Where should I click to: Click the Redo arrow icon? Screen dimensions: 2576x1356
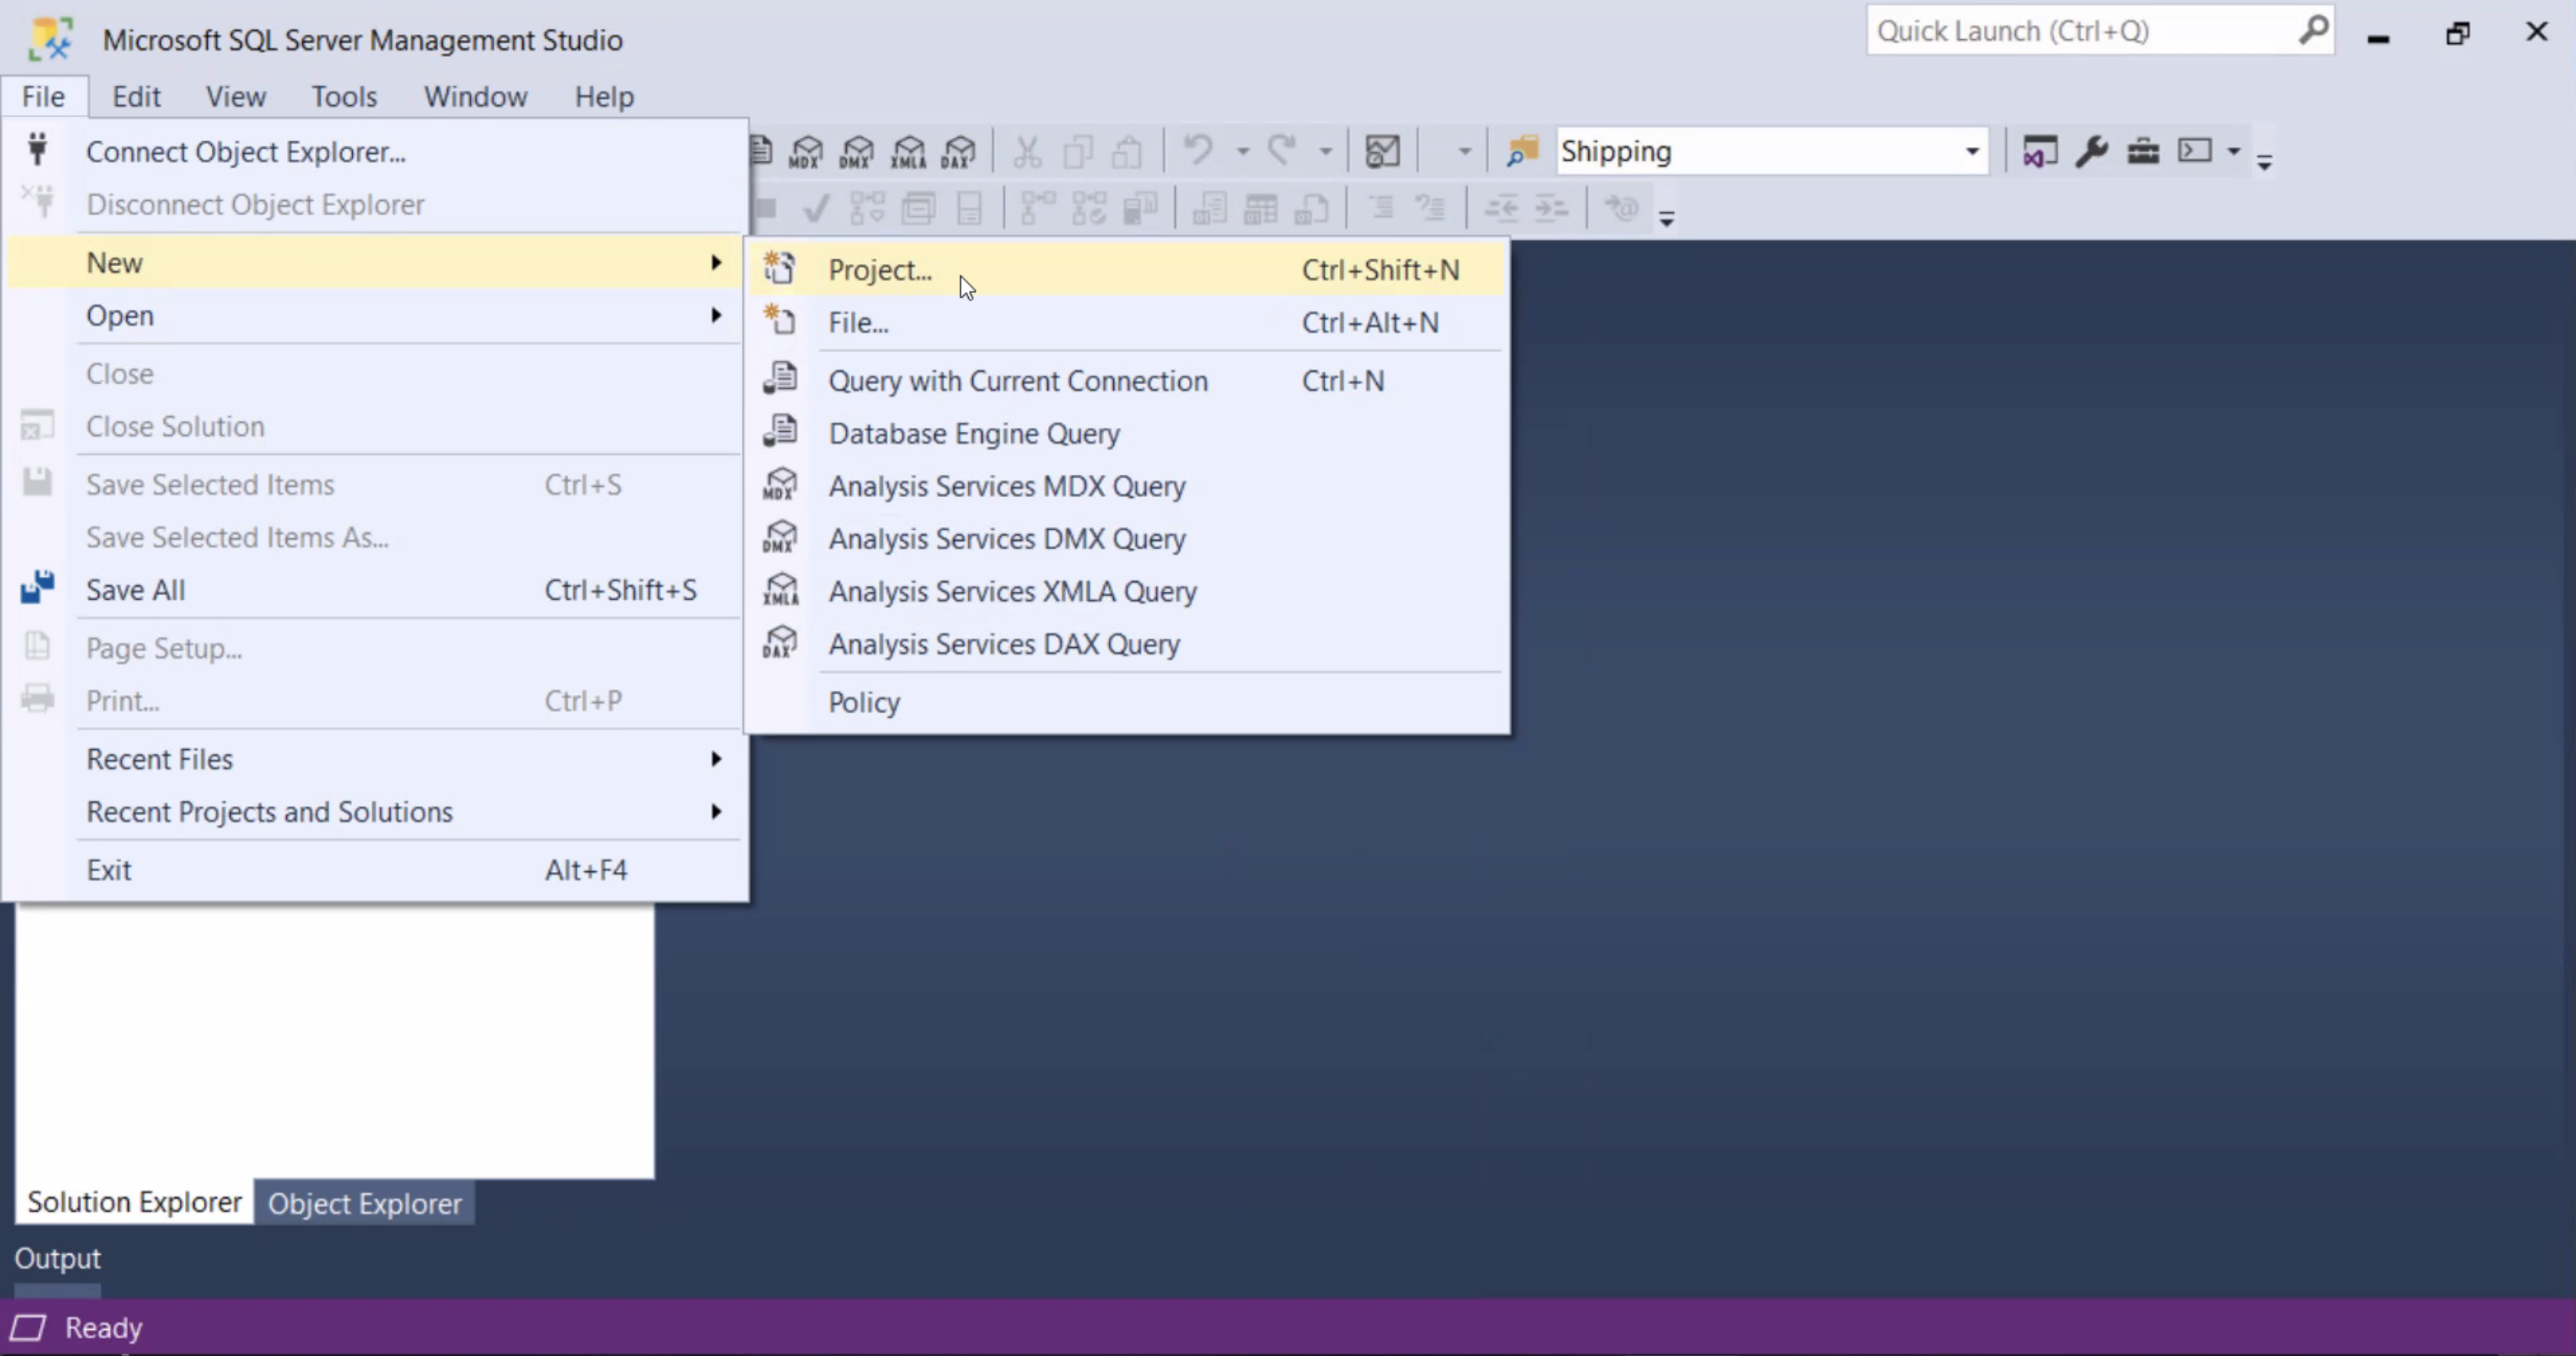coord(1282,150)
